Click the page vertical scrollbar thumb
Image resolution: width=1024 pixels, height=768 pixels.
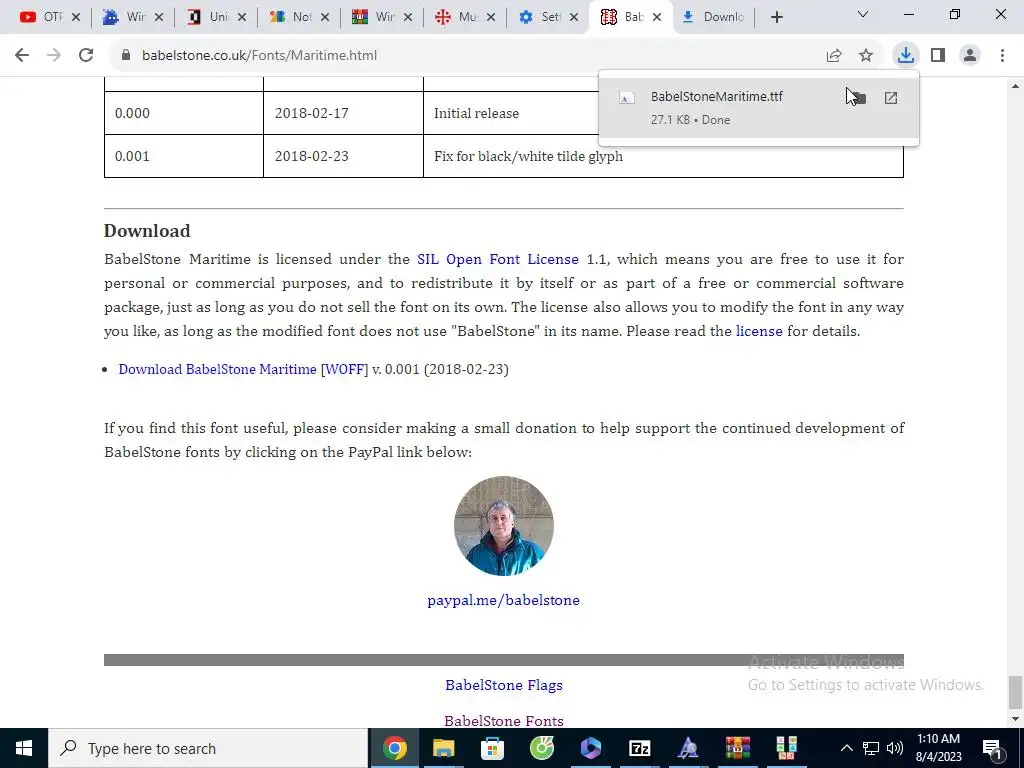pyautogui.click(x=1015, y=692)
